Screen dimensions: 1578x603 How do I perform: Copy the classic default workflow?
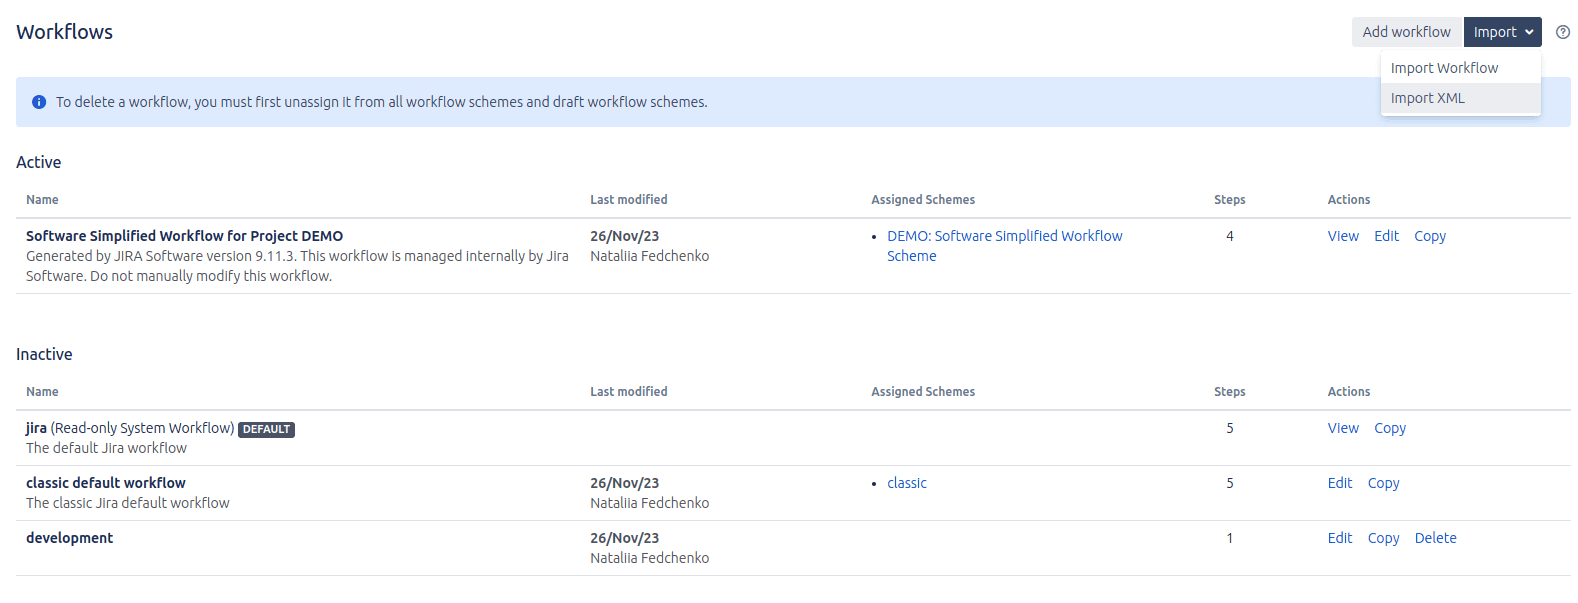tap(1384, 483)
